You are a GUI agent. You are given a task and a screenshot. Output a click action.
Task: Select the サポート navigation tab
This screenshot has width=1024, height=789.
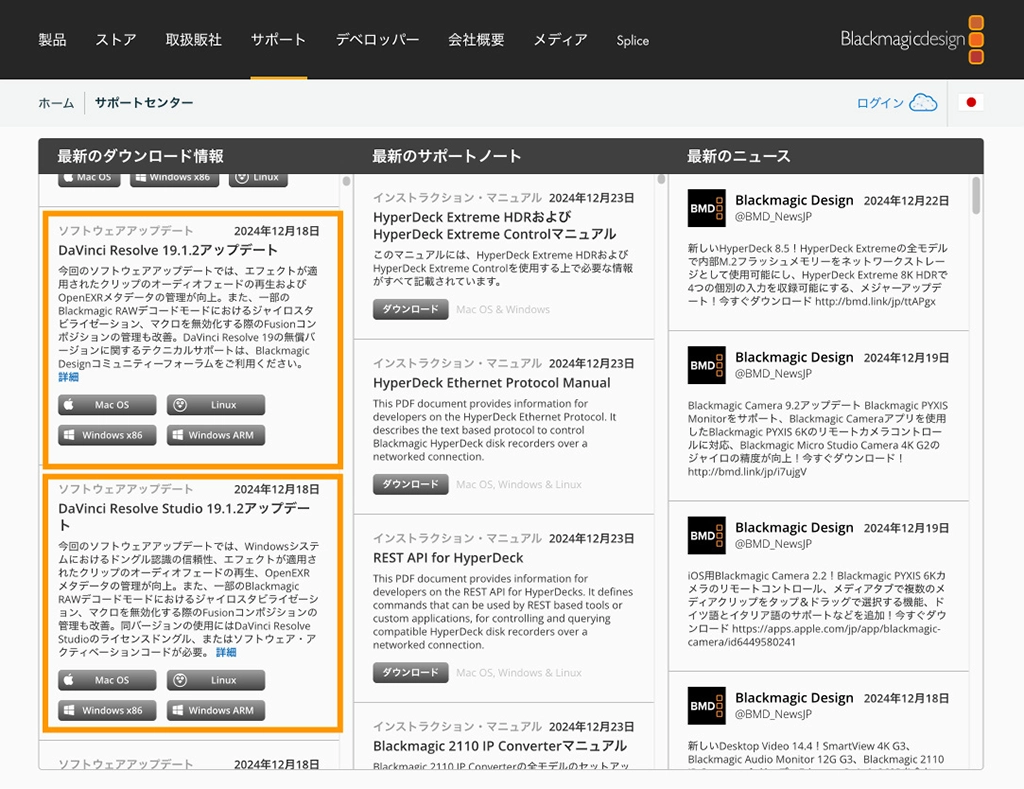279,40
